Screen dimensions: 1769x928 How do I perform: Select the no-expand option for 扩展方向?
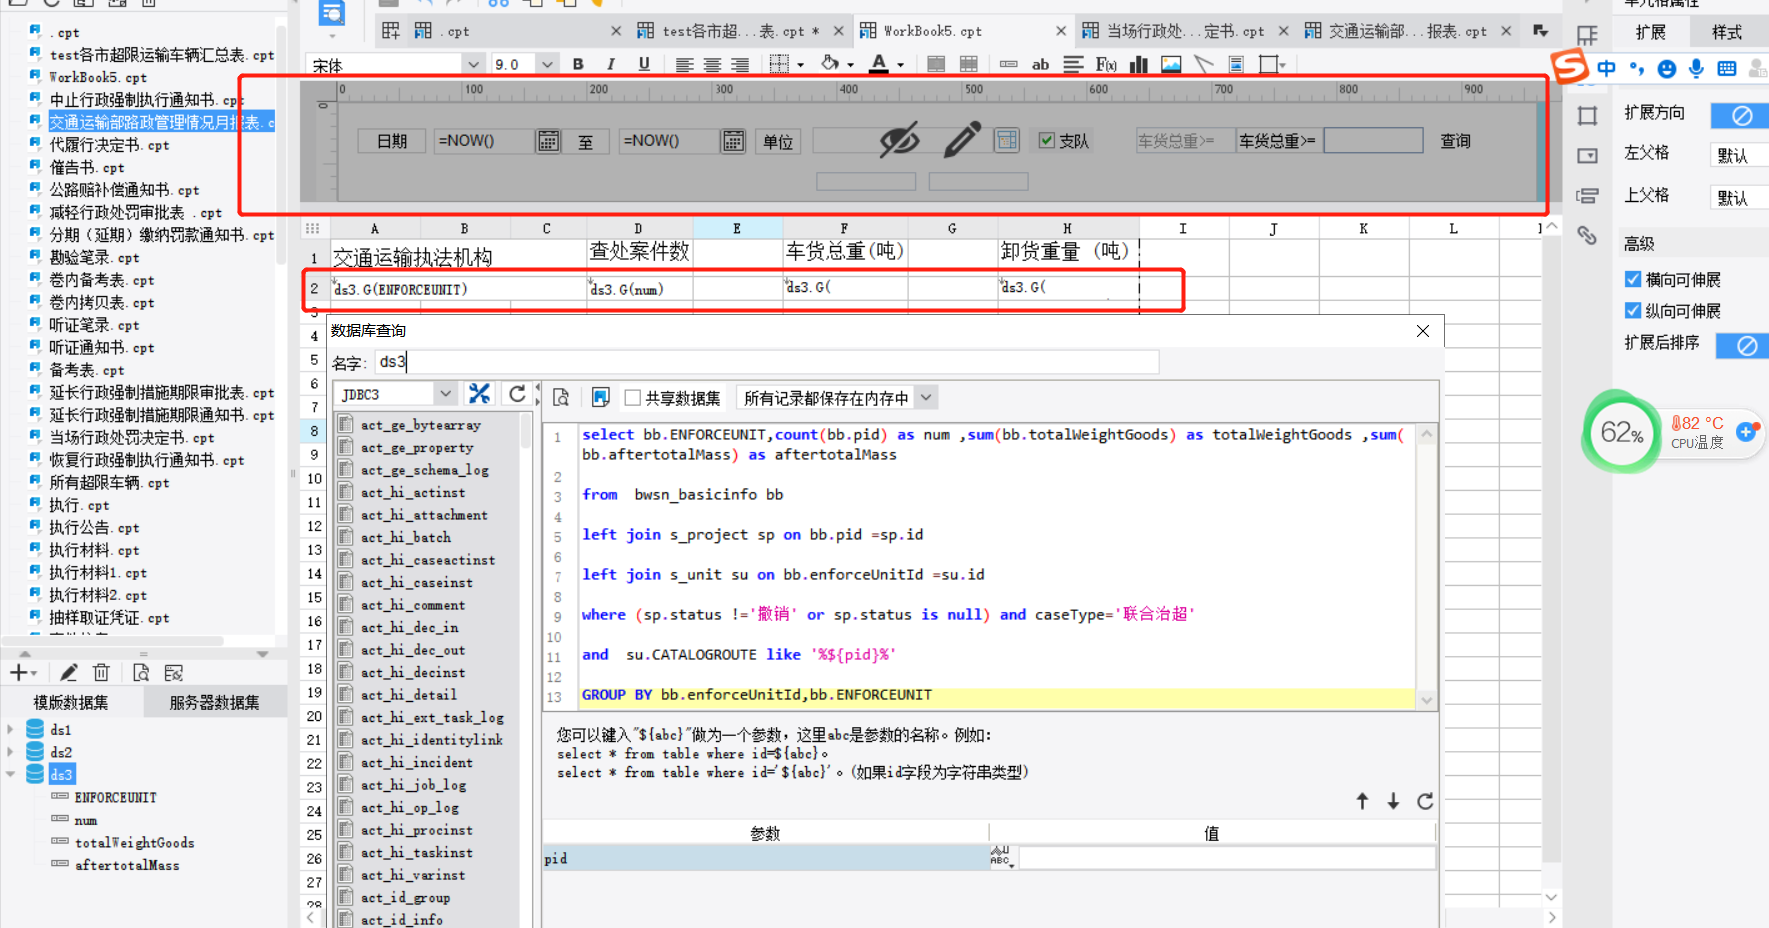1741,115
